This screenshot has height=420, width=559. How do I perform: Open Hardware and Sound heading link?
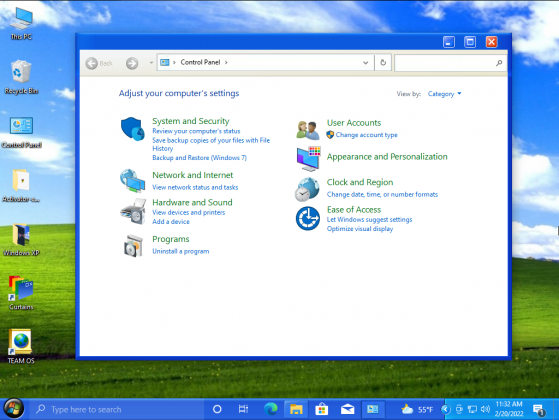193,203
